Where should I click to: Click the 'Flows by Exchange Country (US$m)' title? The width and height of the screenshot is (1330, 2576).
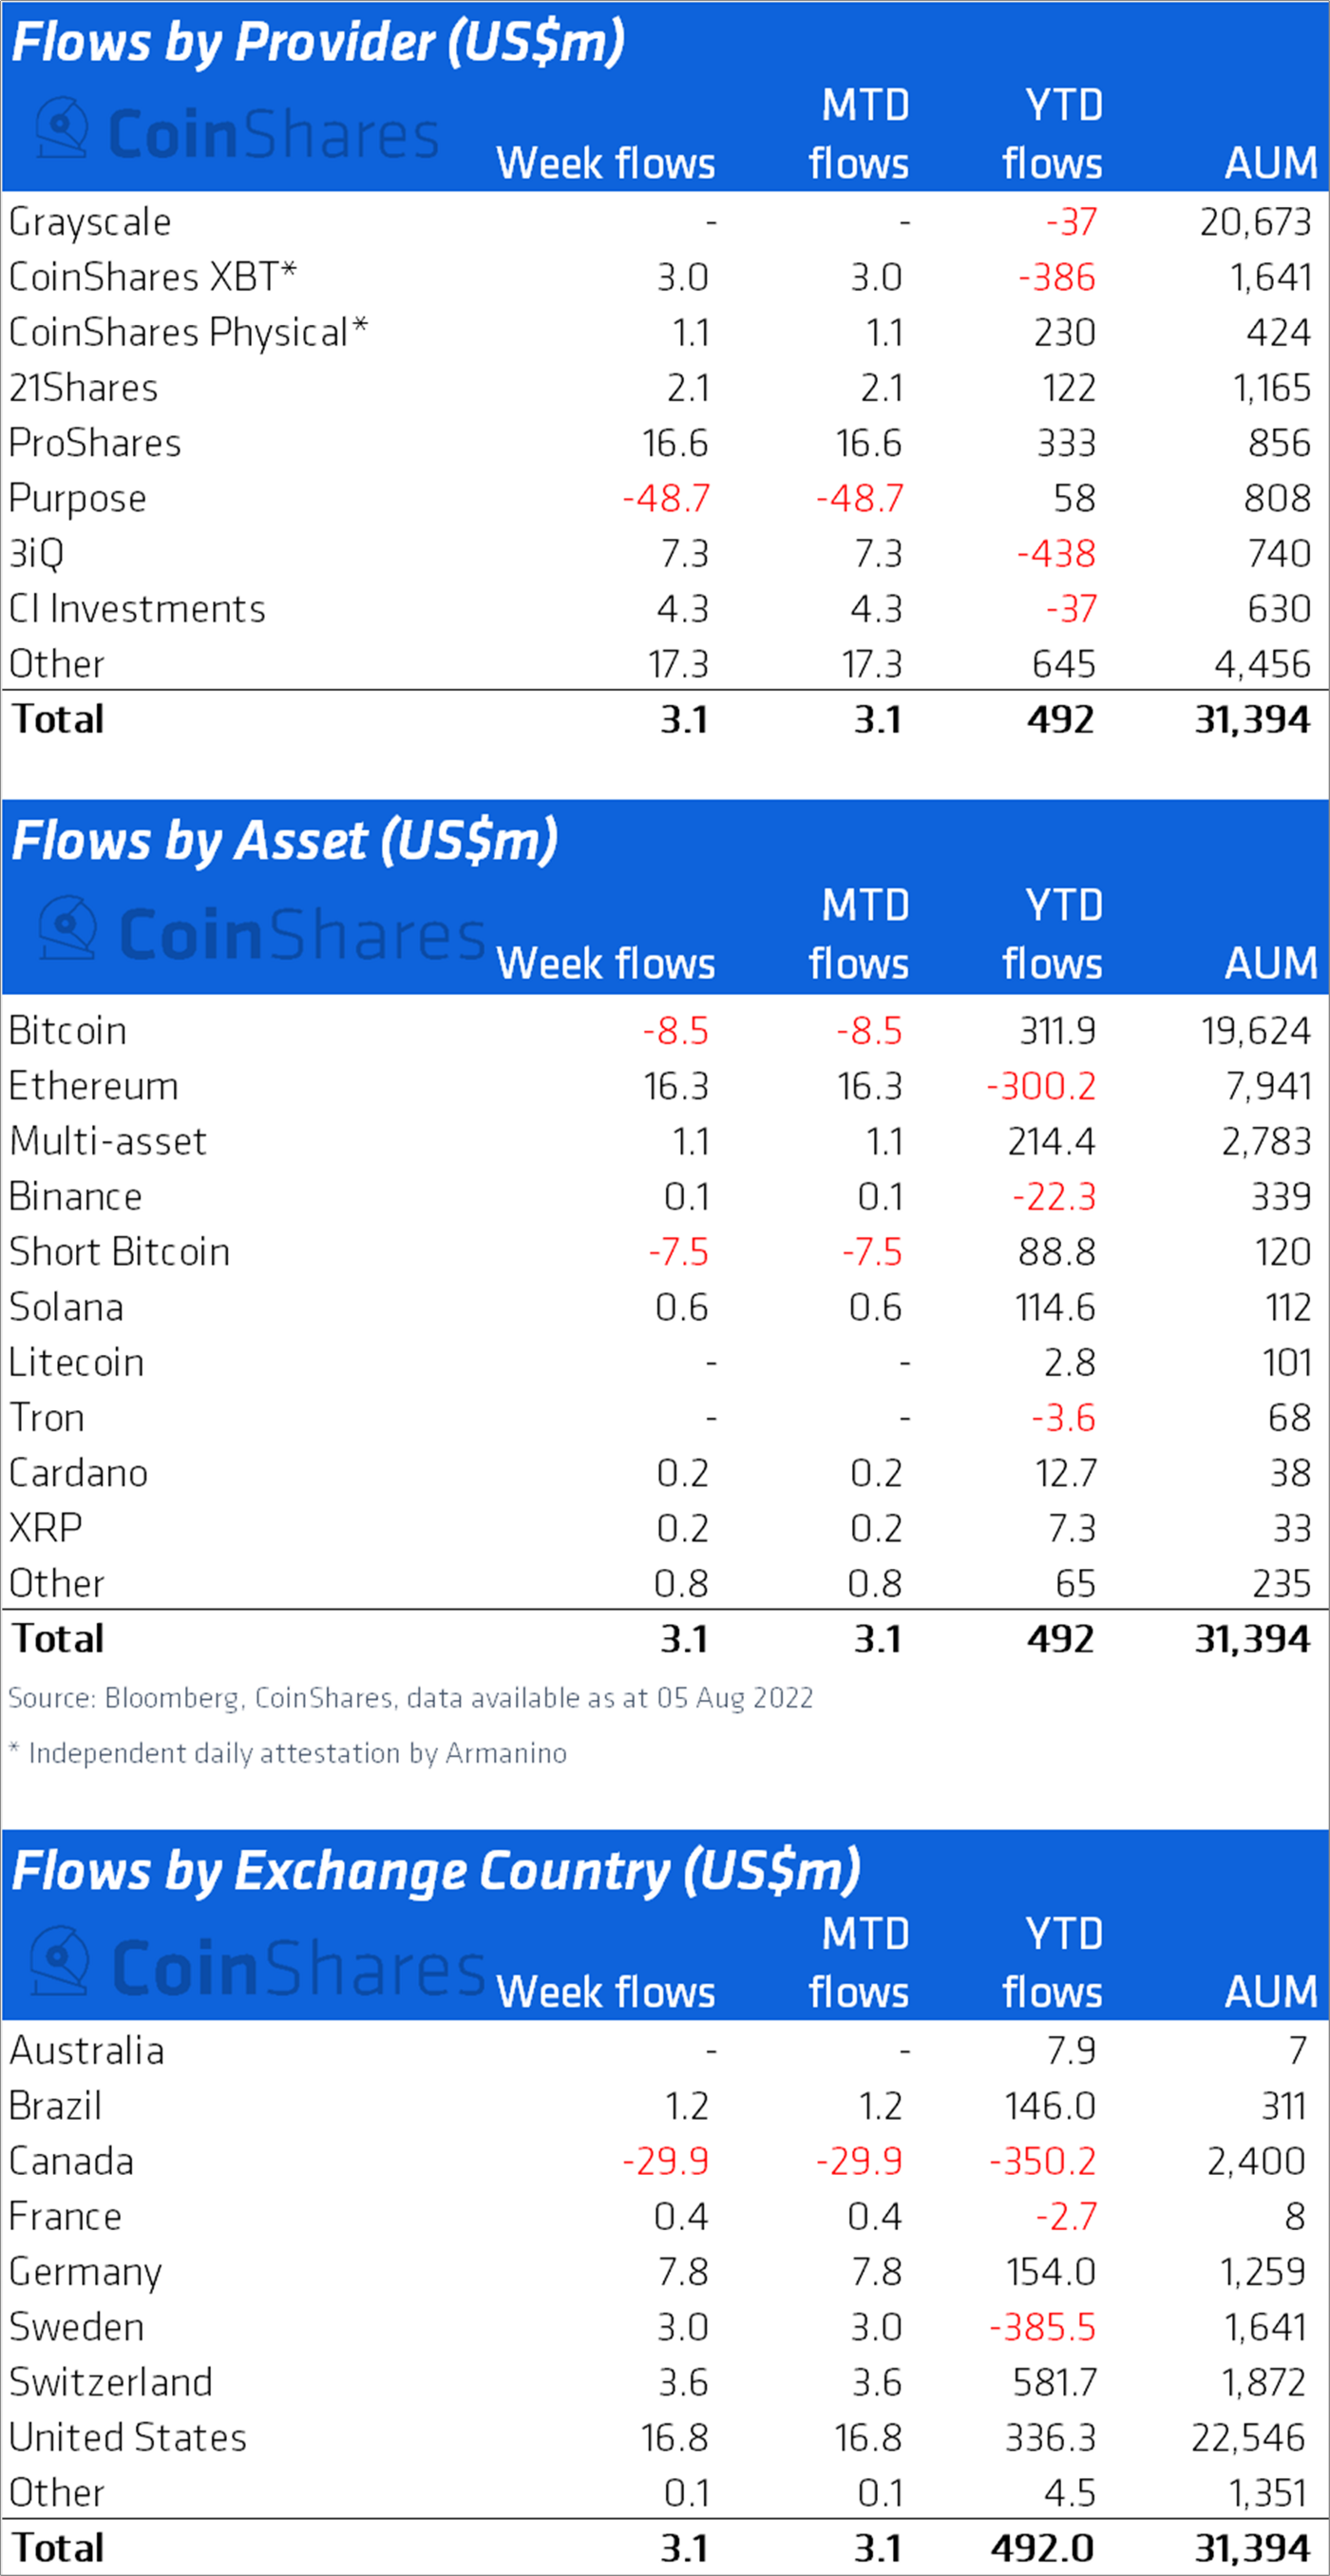[x=436, y=1871]
